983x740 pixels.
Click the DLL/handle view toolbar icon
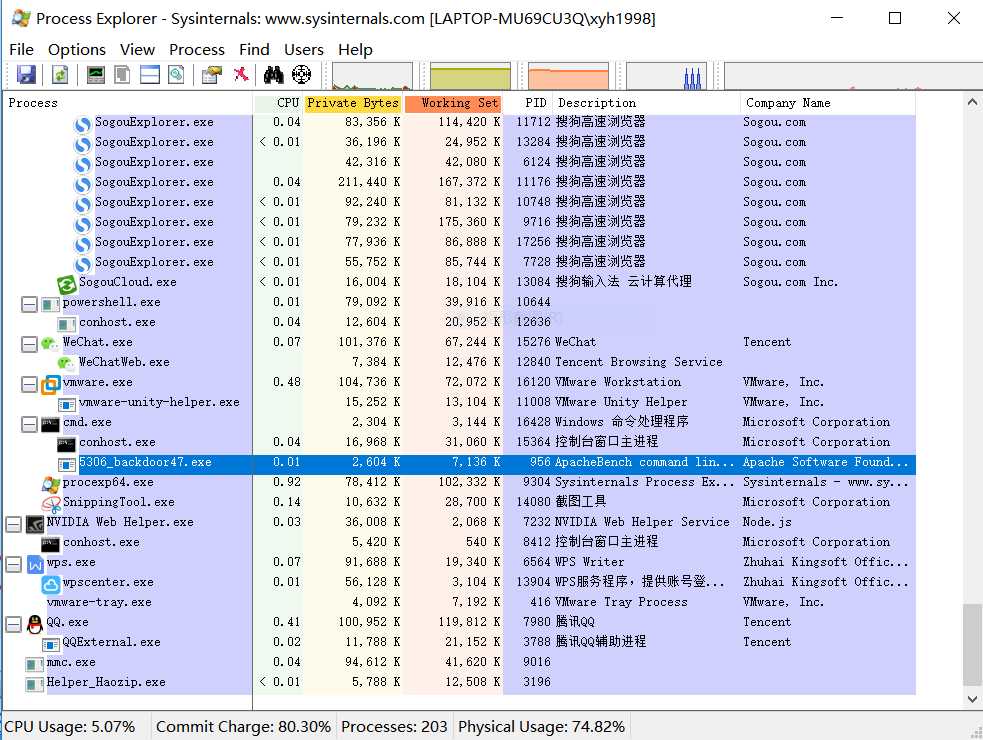point(177,75)
